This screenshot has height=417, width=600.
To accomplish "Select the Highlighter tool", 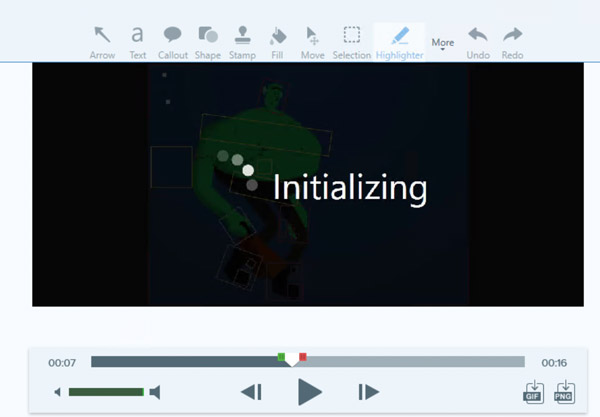I will 399,43.
